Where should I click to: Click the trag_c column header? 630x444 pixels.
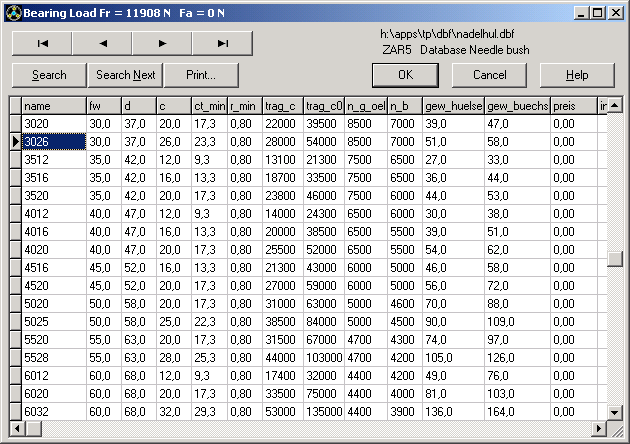pyautogui.click(x=283, y=106)
